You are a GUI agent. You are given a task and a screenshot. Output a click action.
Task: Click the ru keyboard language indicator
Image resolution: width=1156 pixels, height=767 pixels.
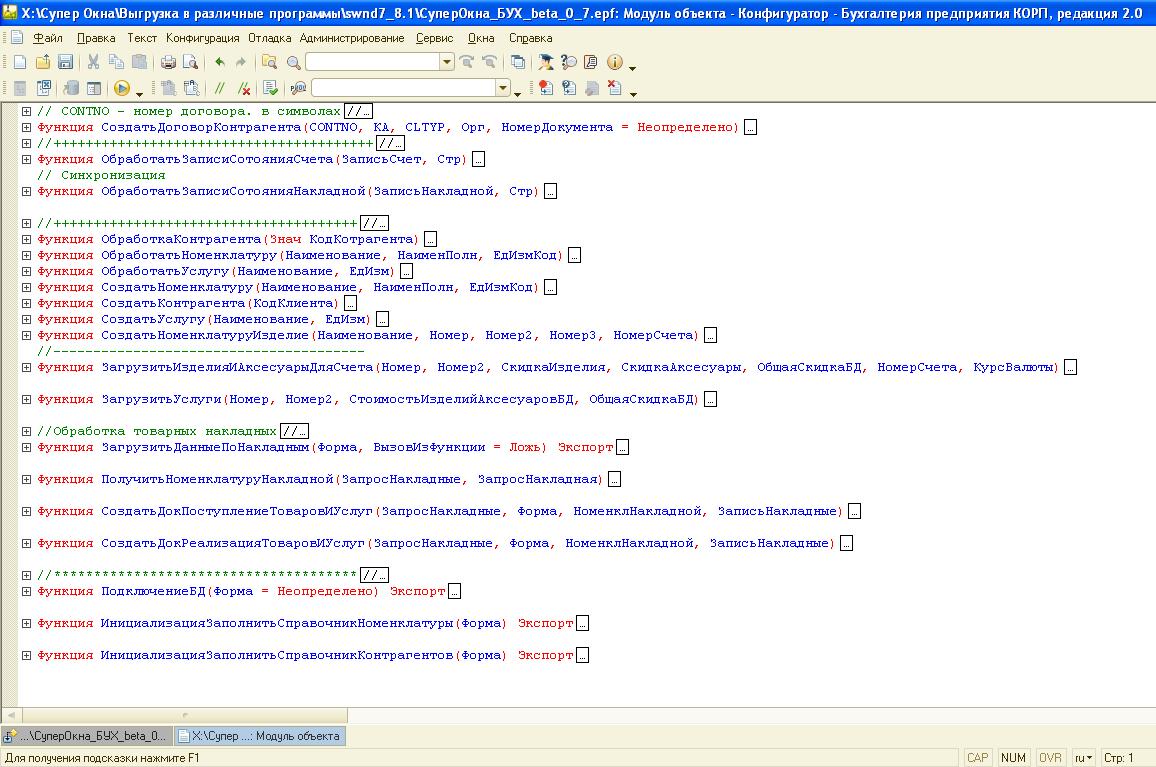tap(1083, 758)
